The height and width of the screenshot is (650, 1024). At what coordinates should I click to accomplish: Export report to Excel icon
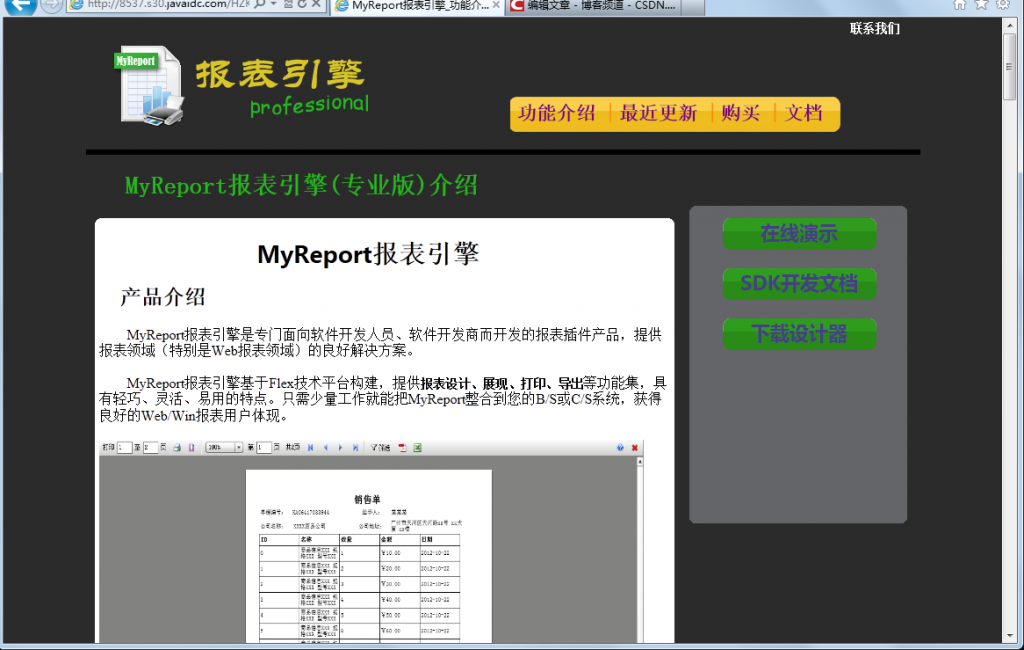[x=417, y=447]
